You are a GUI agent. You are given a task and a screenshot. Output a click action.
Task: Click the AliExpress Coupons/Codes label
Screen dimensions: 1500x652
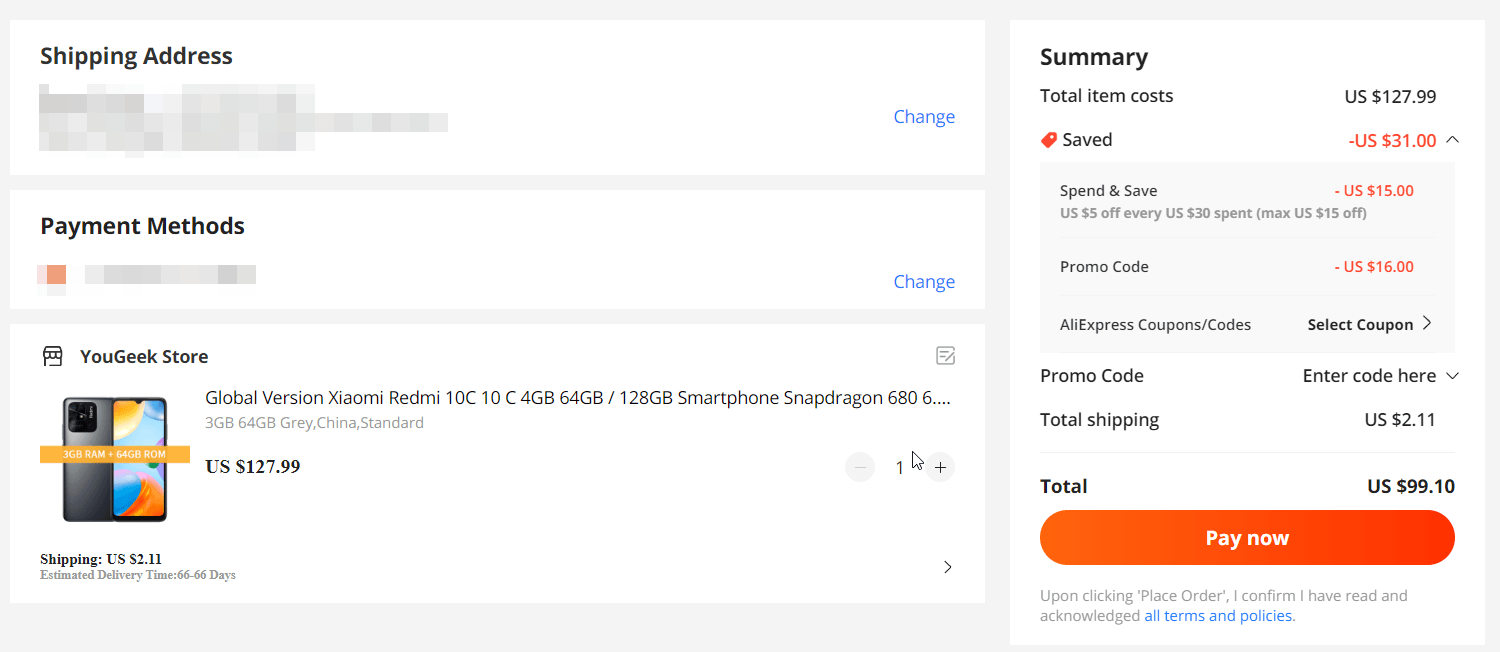pos(1155,325)
